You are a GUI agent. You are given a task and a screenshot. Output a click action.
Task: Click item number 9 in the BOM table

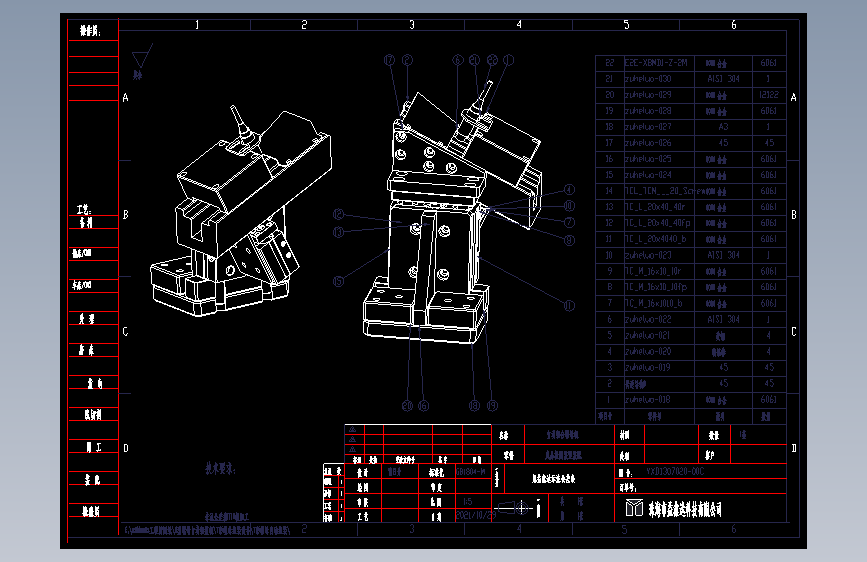pos(609,272)
